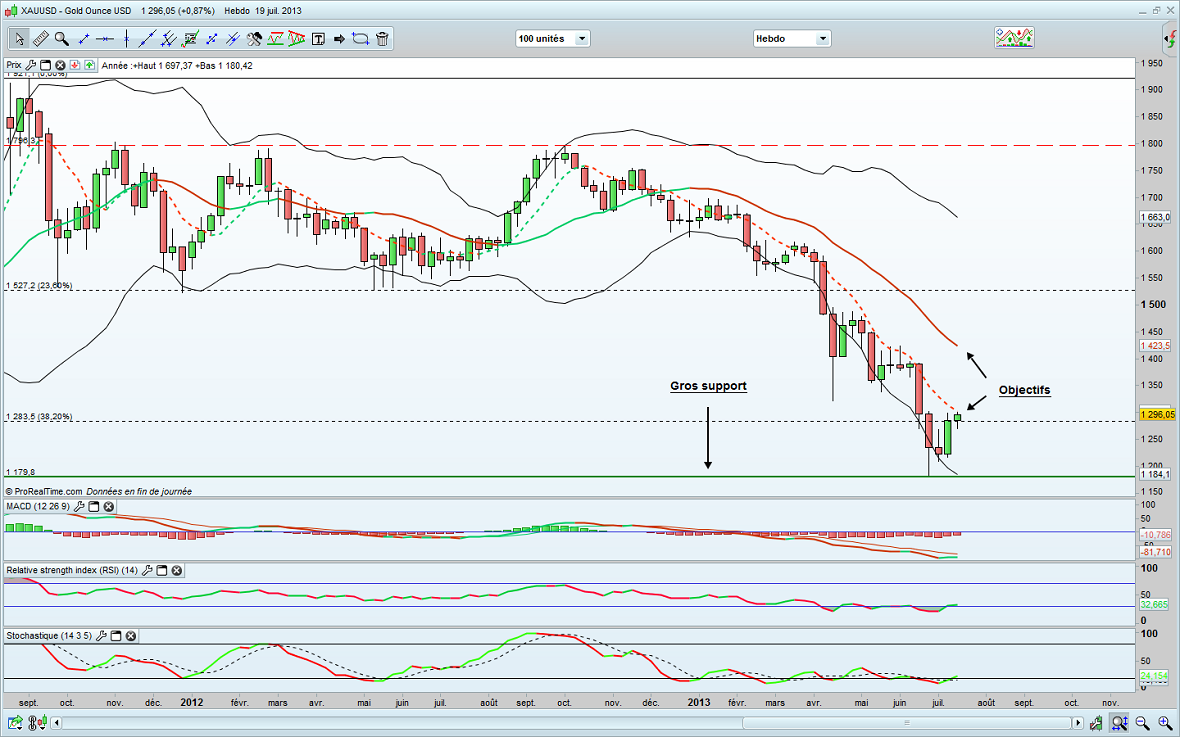Maximize the RSI indicator panel
This screenshot has width=1180, height=737.
click(161, 570)
